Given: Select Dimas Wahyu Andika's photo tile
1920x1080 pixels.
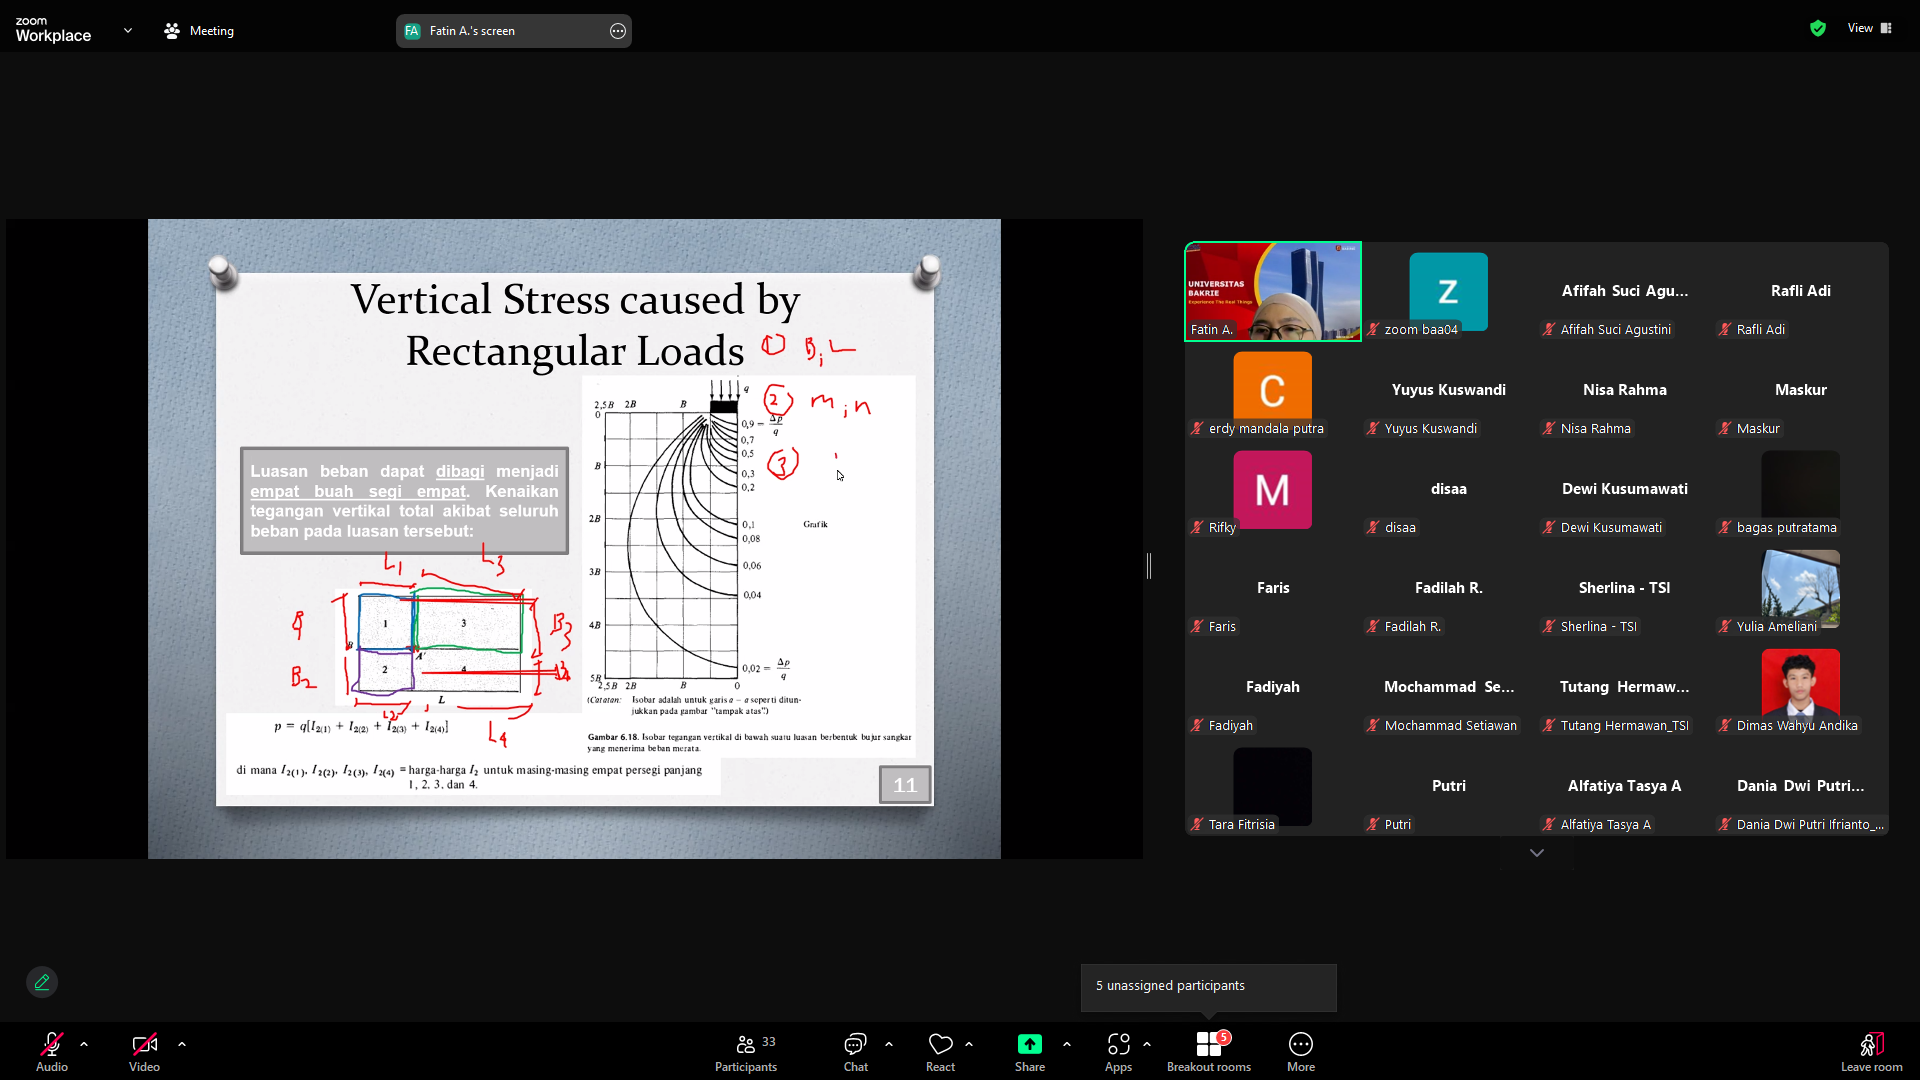Looking at the screenshot, I should click(x=1801, y=687).
